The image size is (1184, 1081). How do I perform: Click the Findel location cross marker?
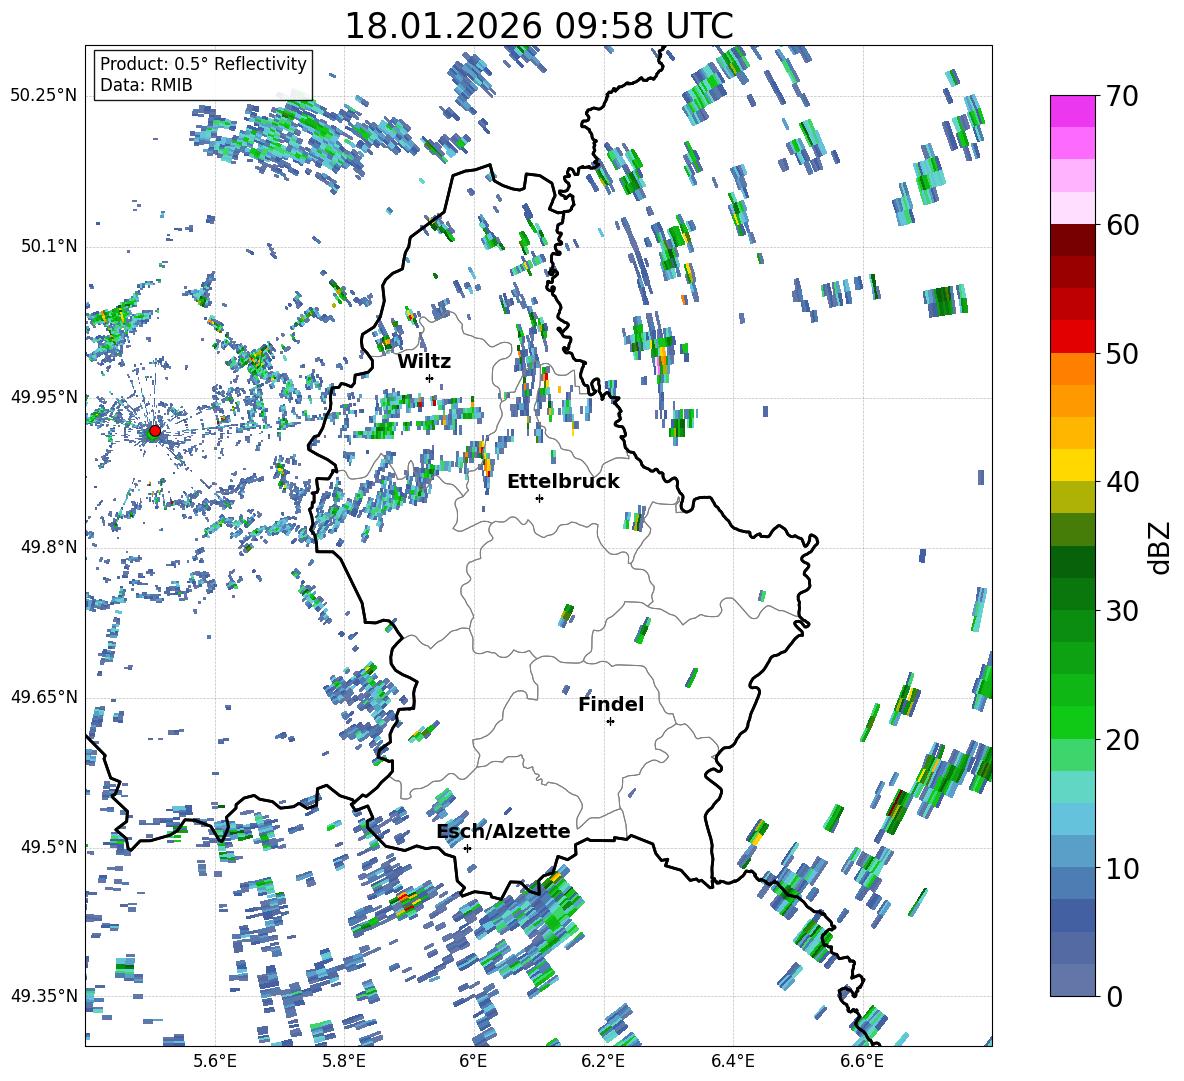[610, 722]
